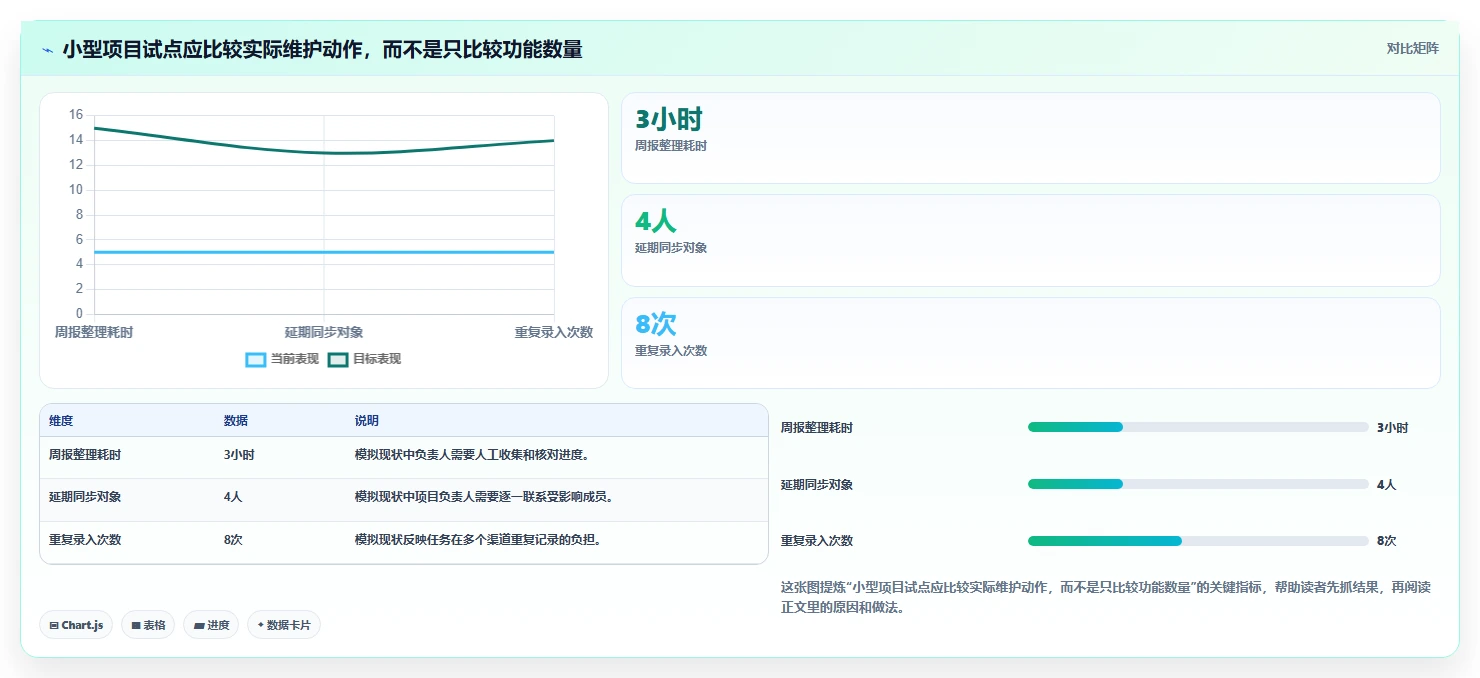Click the light blue 当前表现 line in chart

[324, 252]
